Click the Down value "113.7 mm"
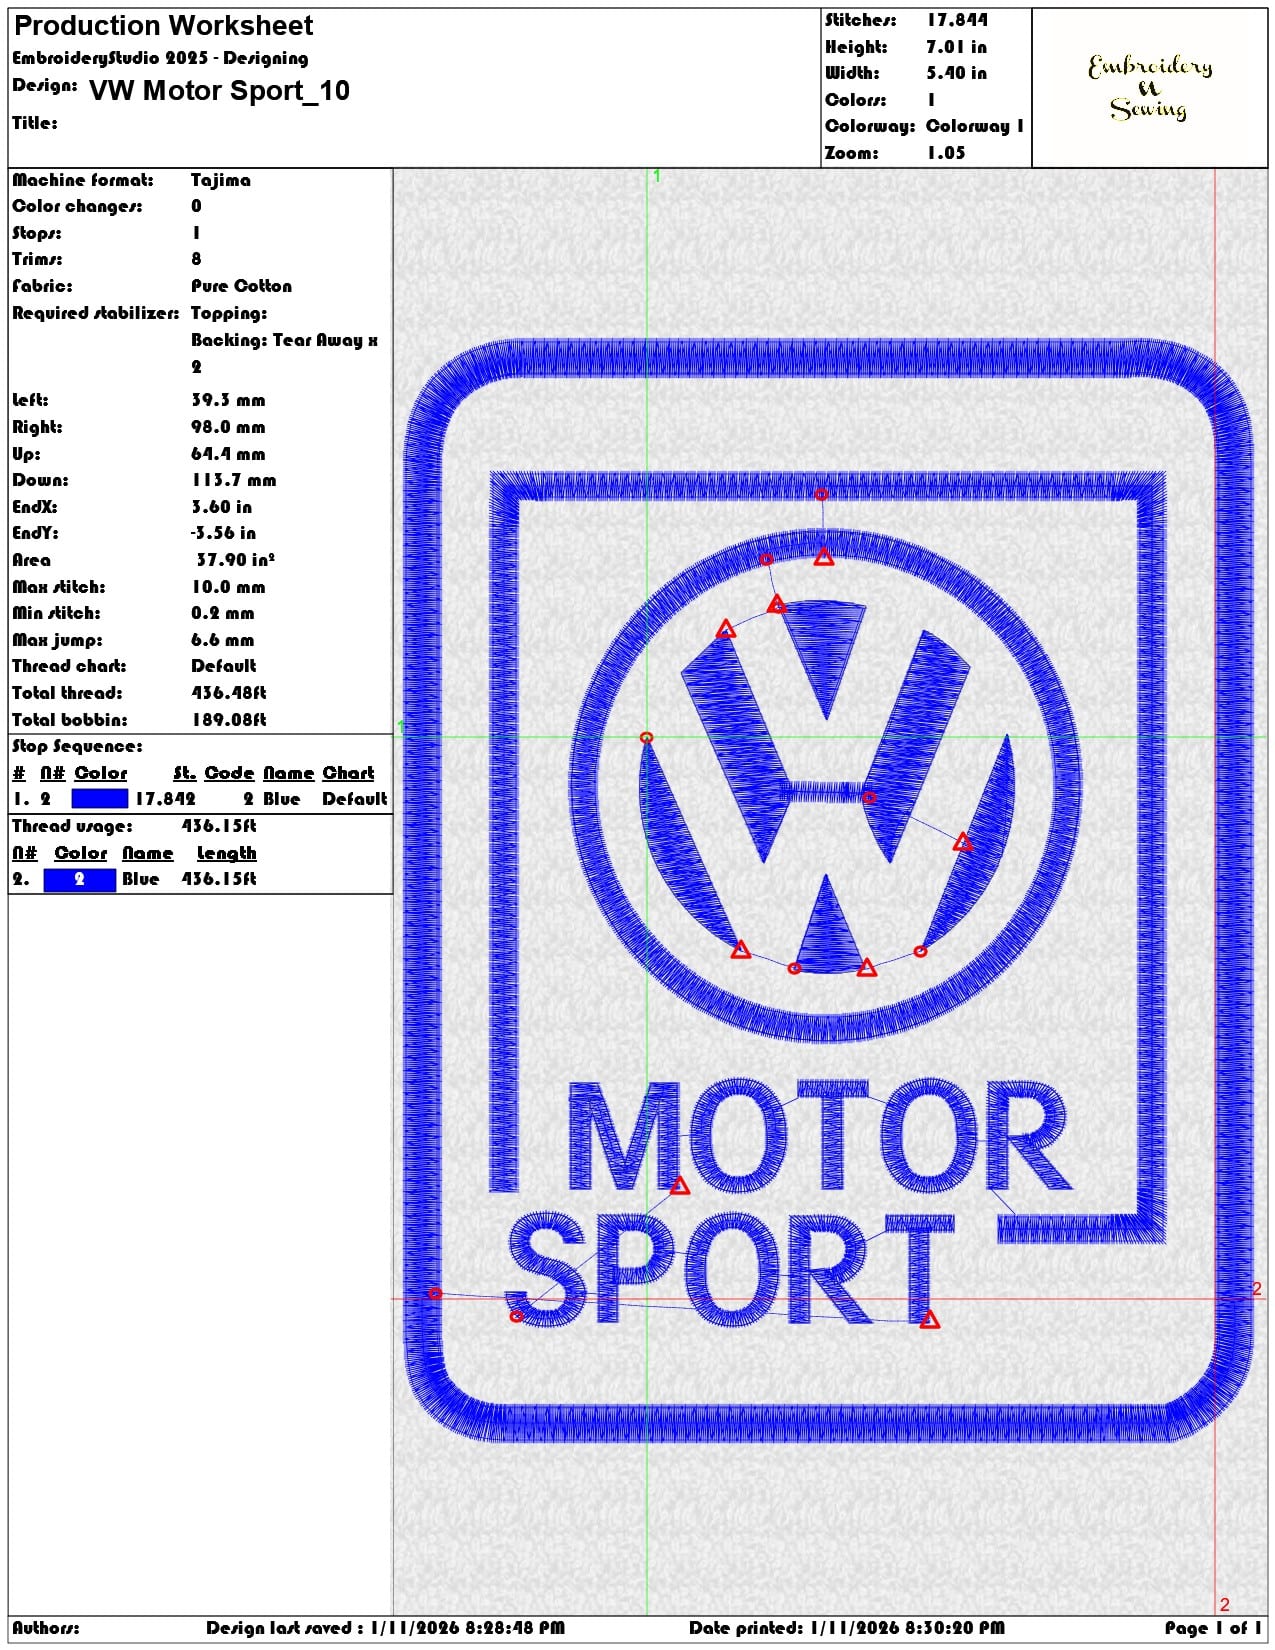The image size is (1275, 1650). click(x=234, y=480)
